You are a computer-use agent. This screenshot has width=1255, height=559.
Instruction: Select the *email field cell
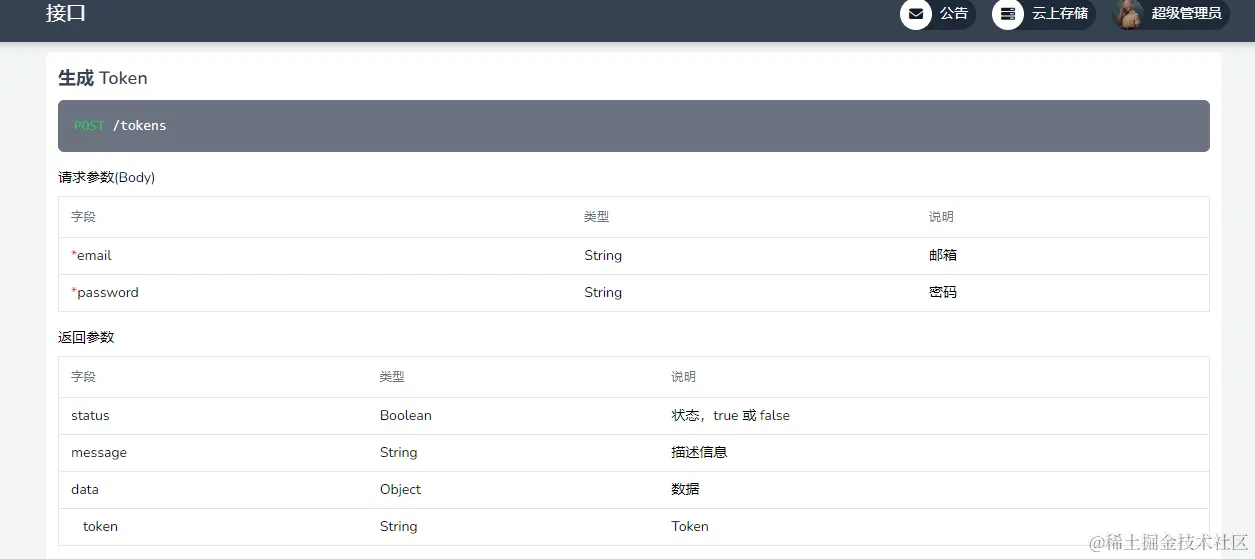91,256
